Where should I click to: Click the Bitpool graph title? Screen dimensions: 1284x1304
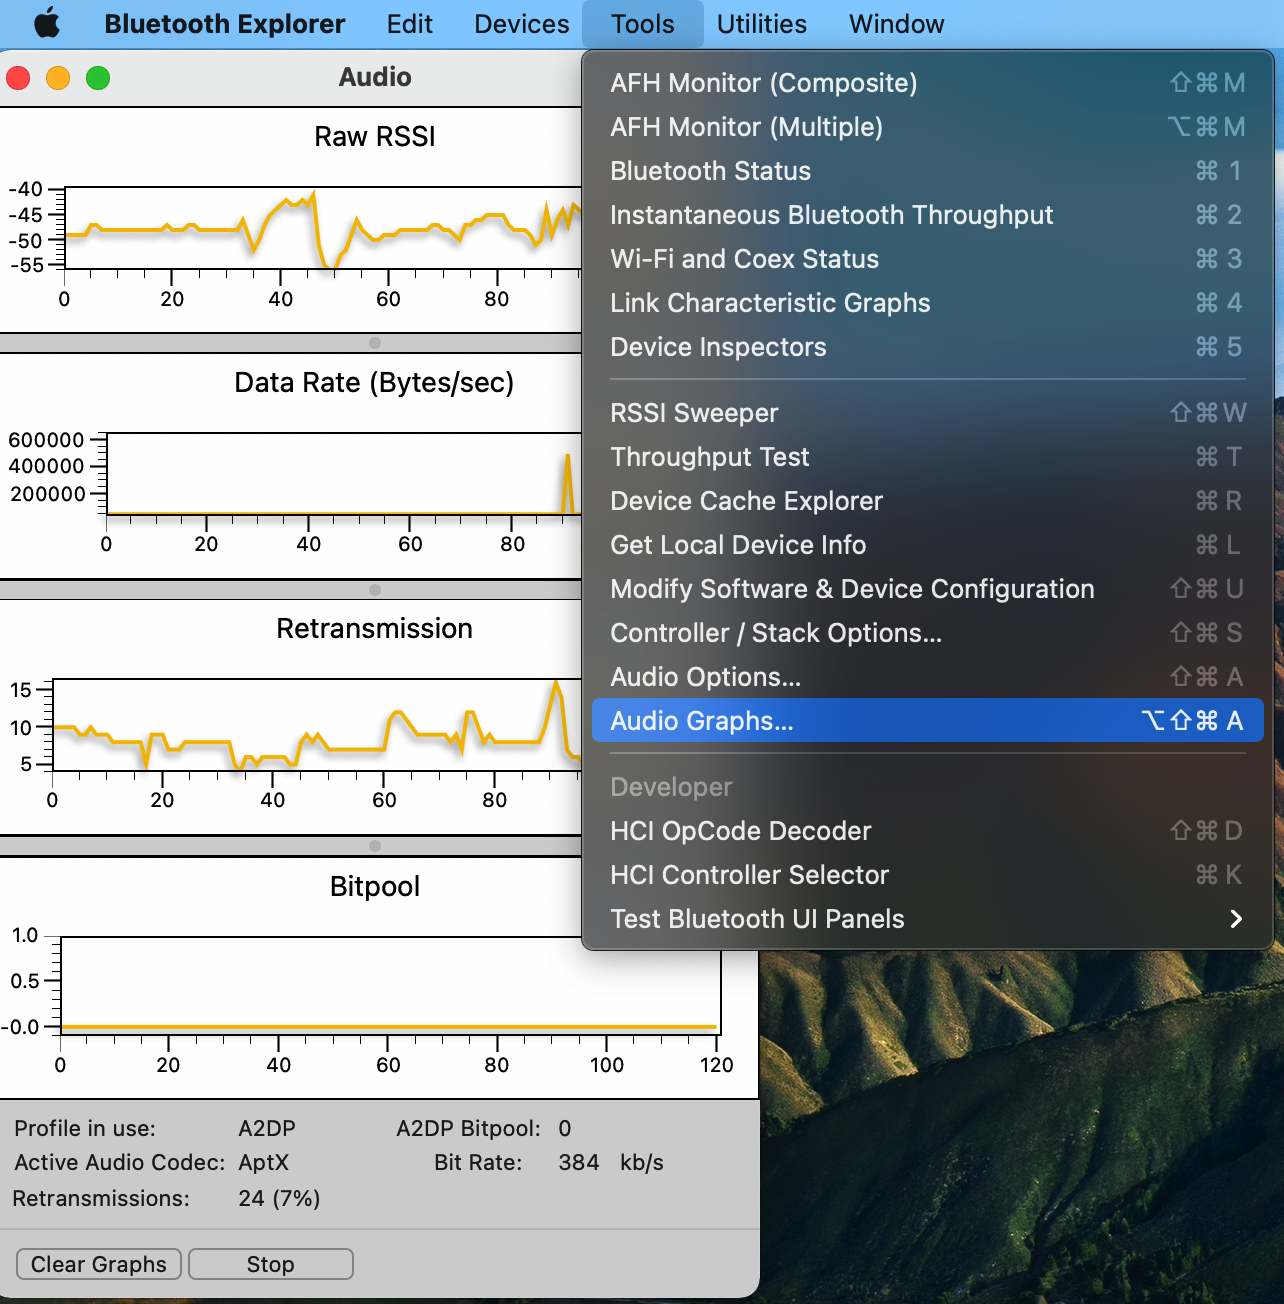click(375, 887)
